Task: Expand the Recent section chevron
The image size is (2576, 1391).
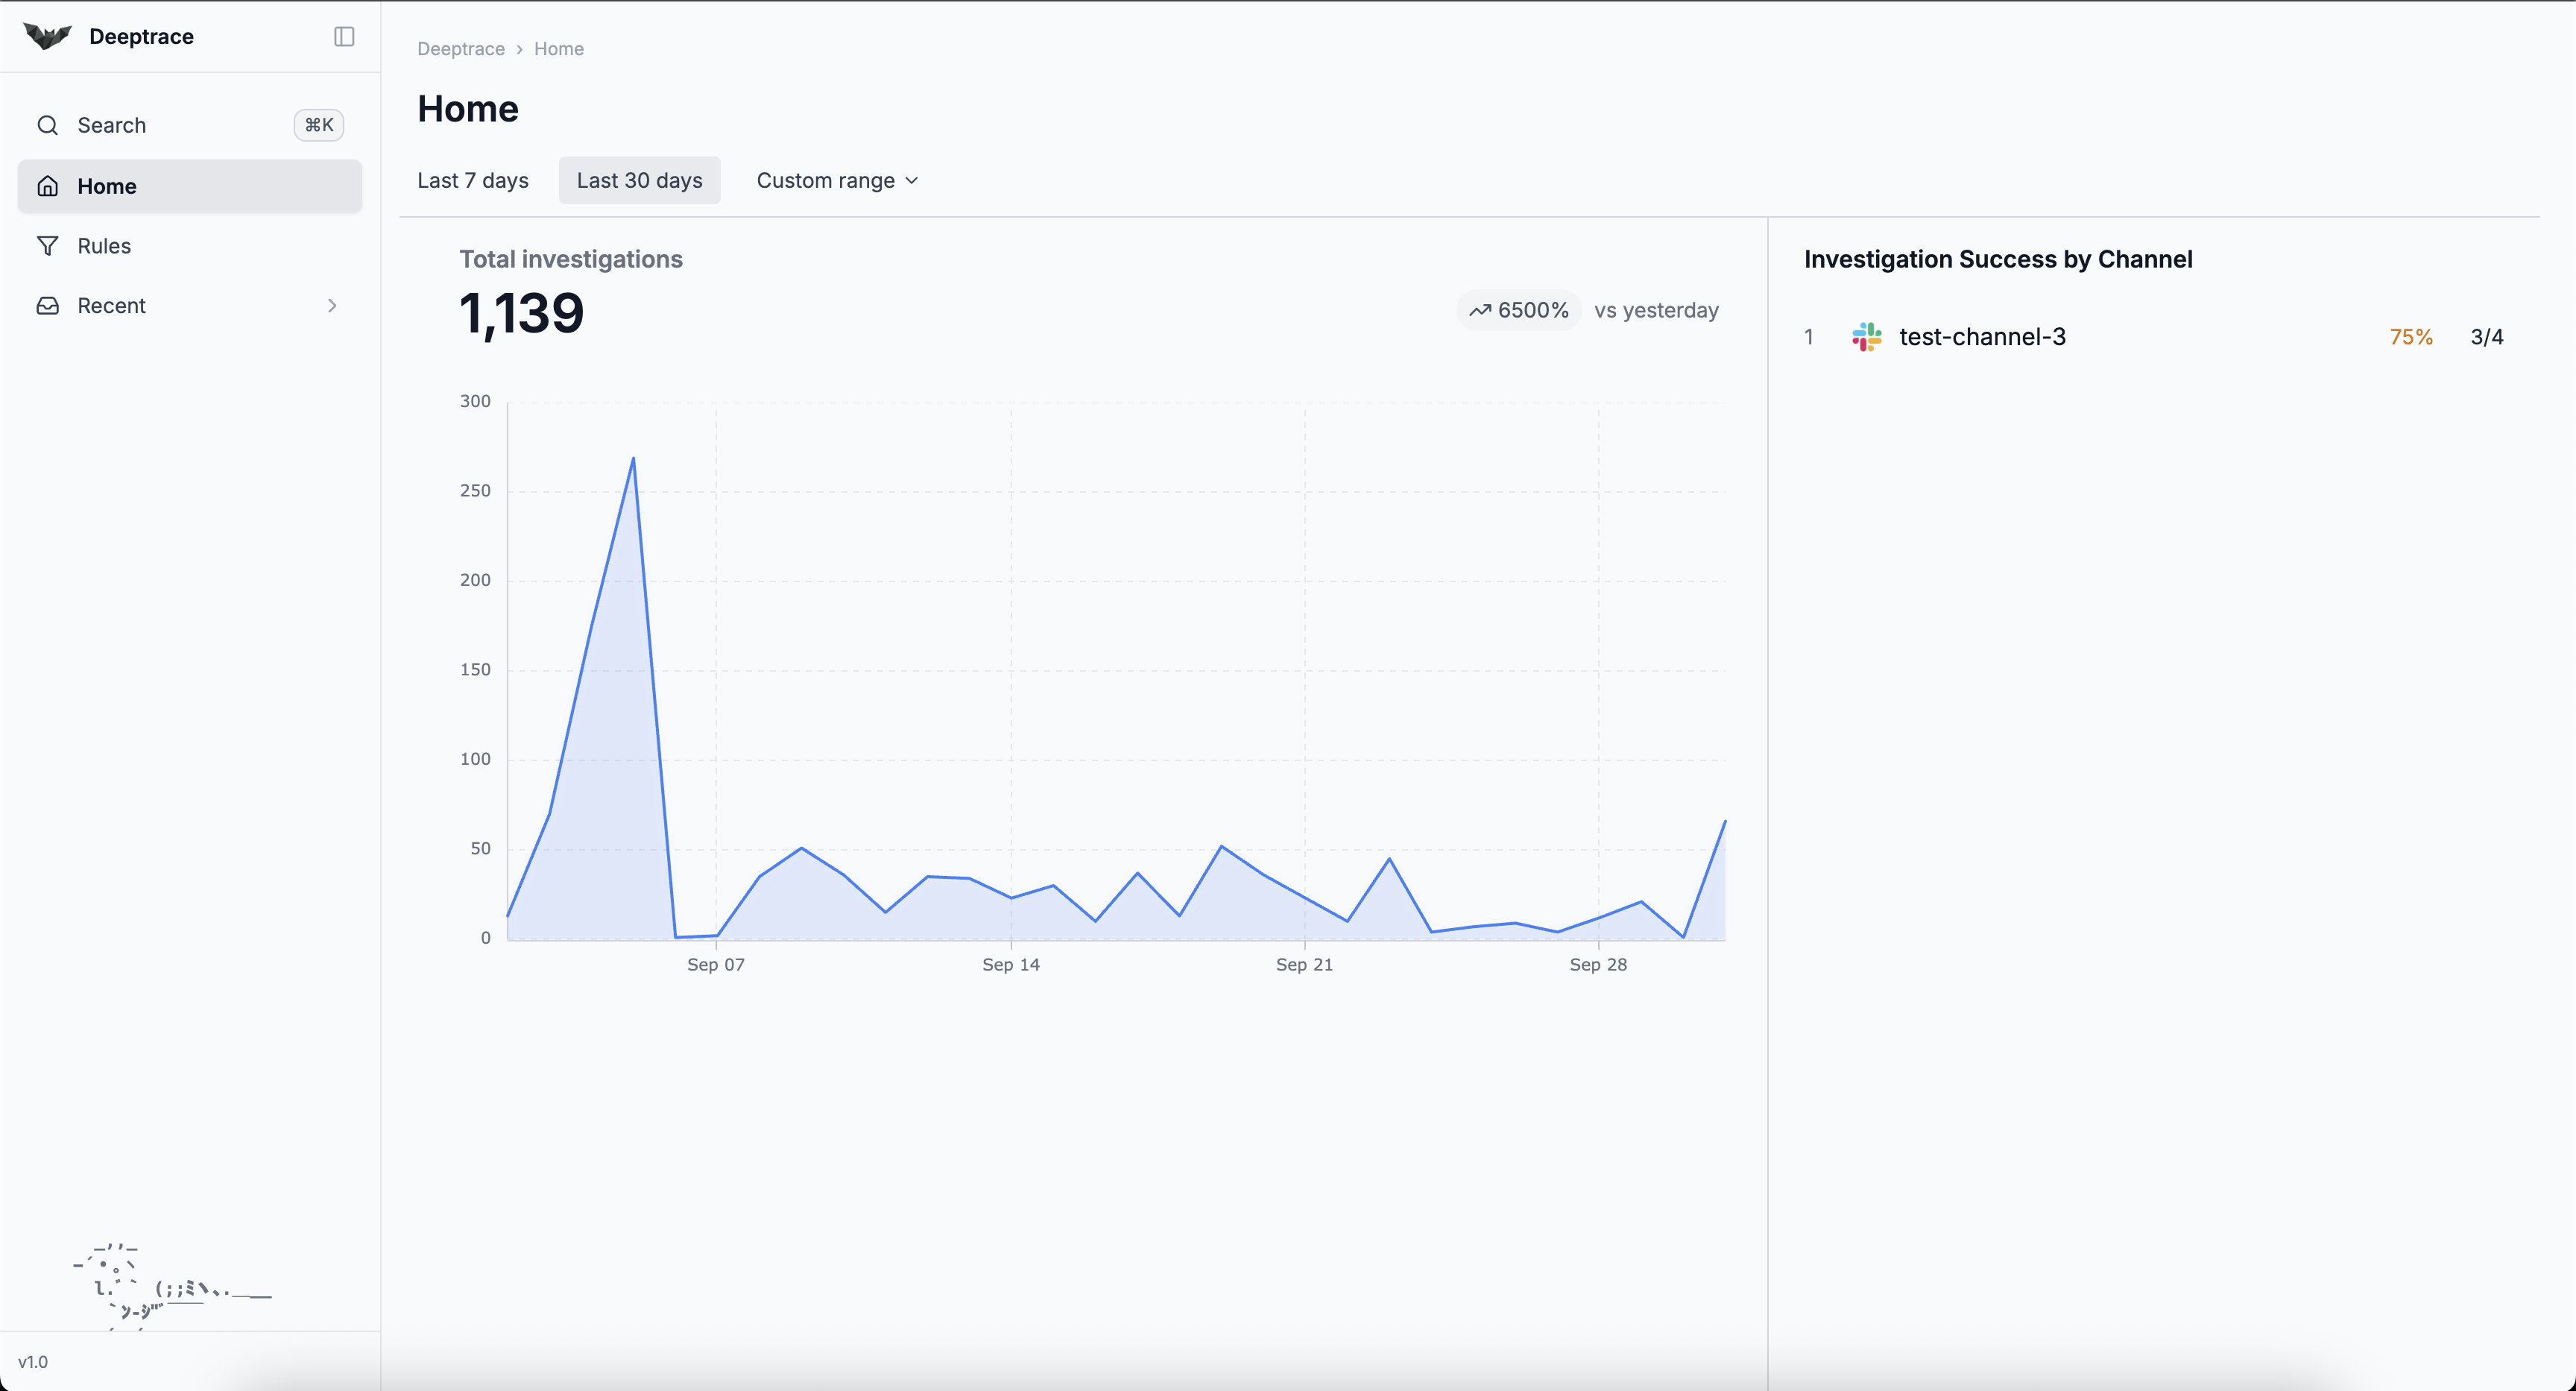Action: coord(332,306)
